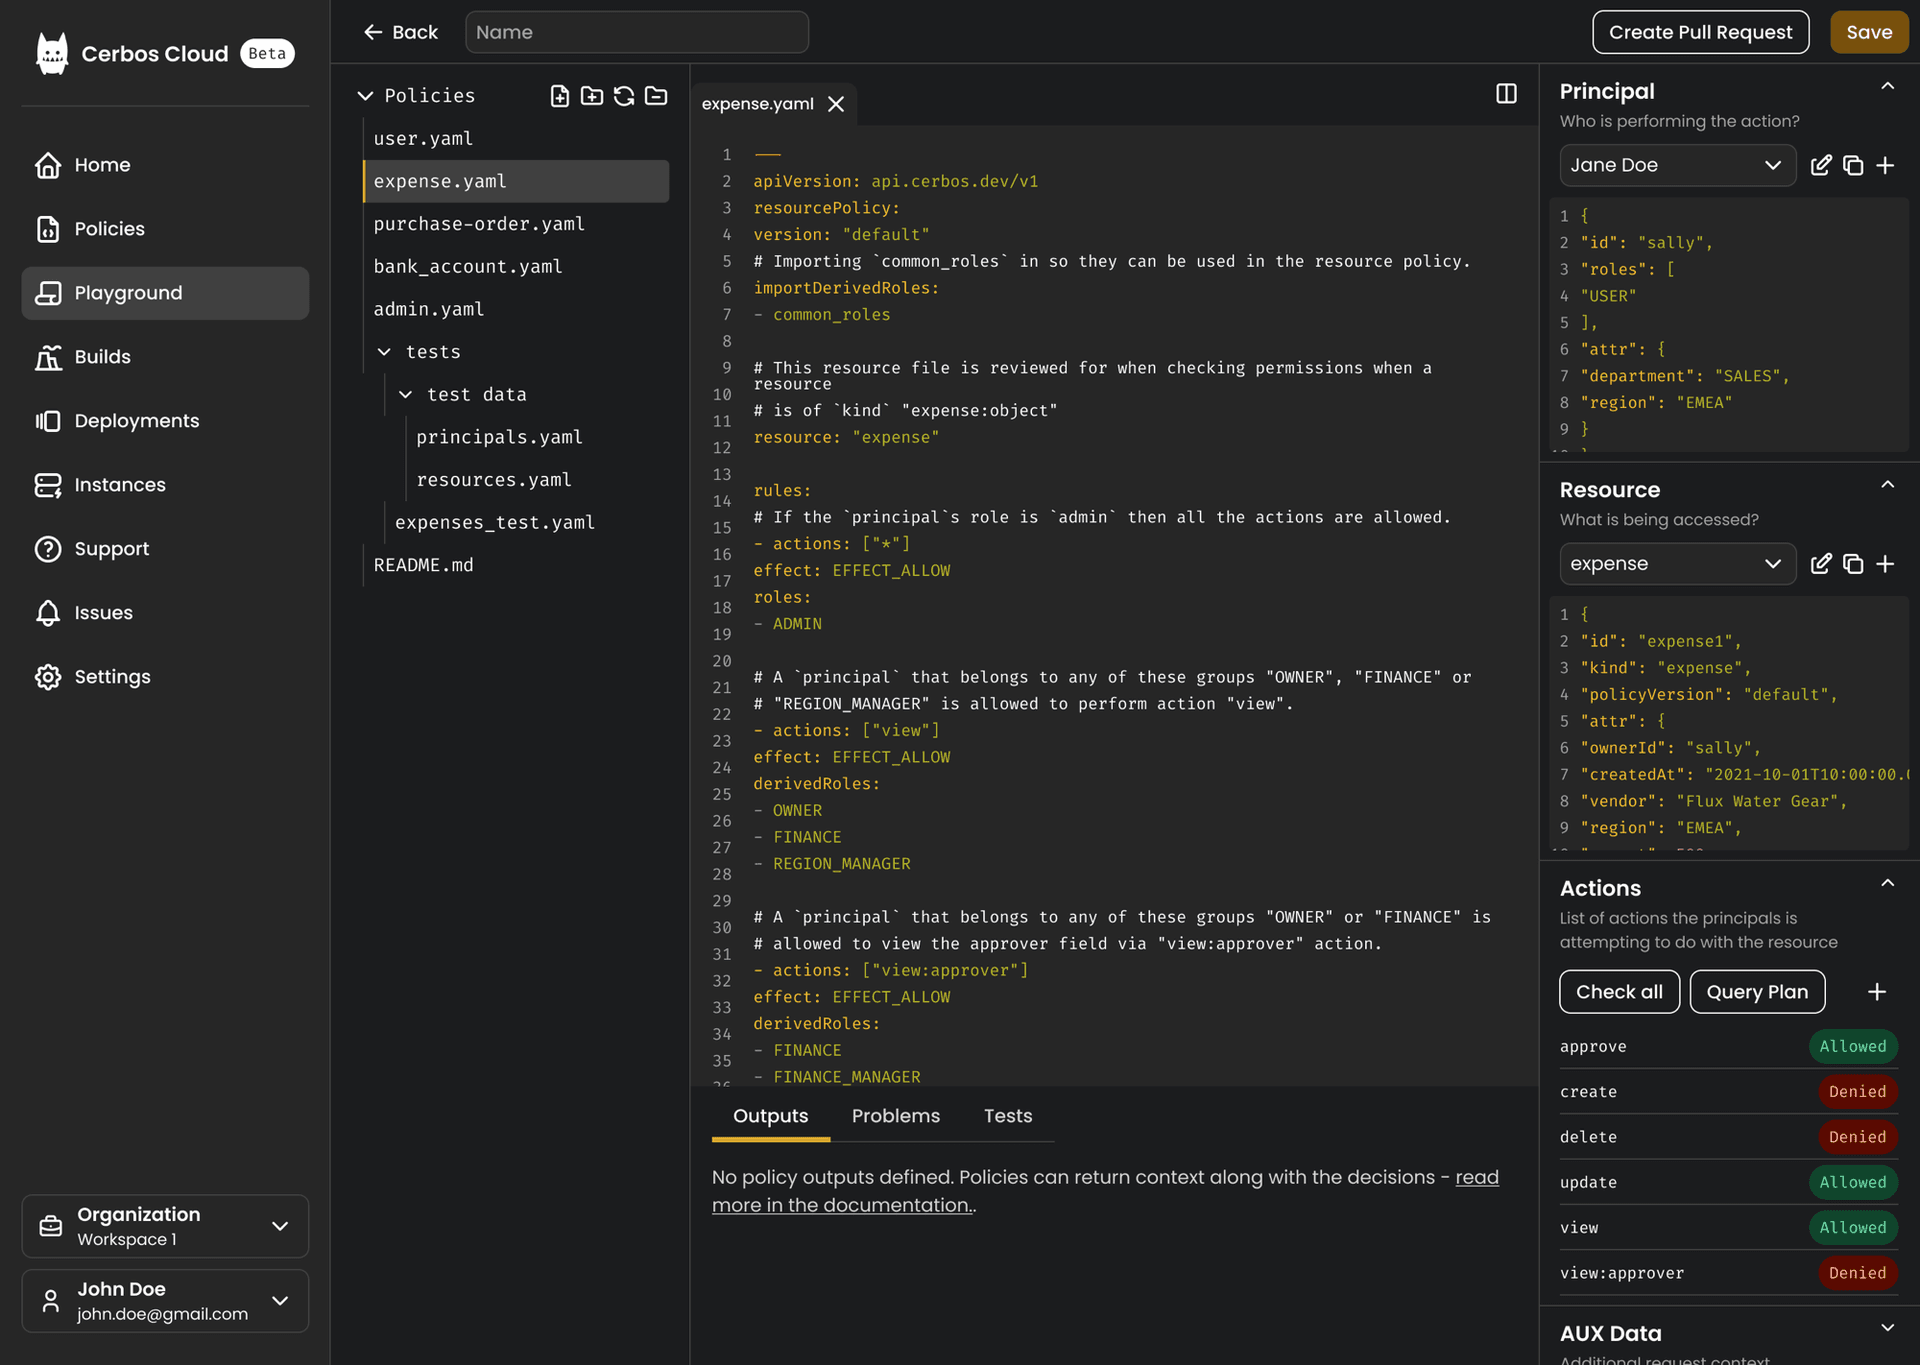Image resolution: width=1920 pixels, height=1365 pixels.
Task: Open Instances in the sidebar
Action: 165,485
